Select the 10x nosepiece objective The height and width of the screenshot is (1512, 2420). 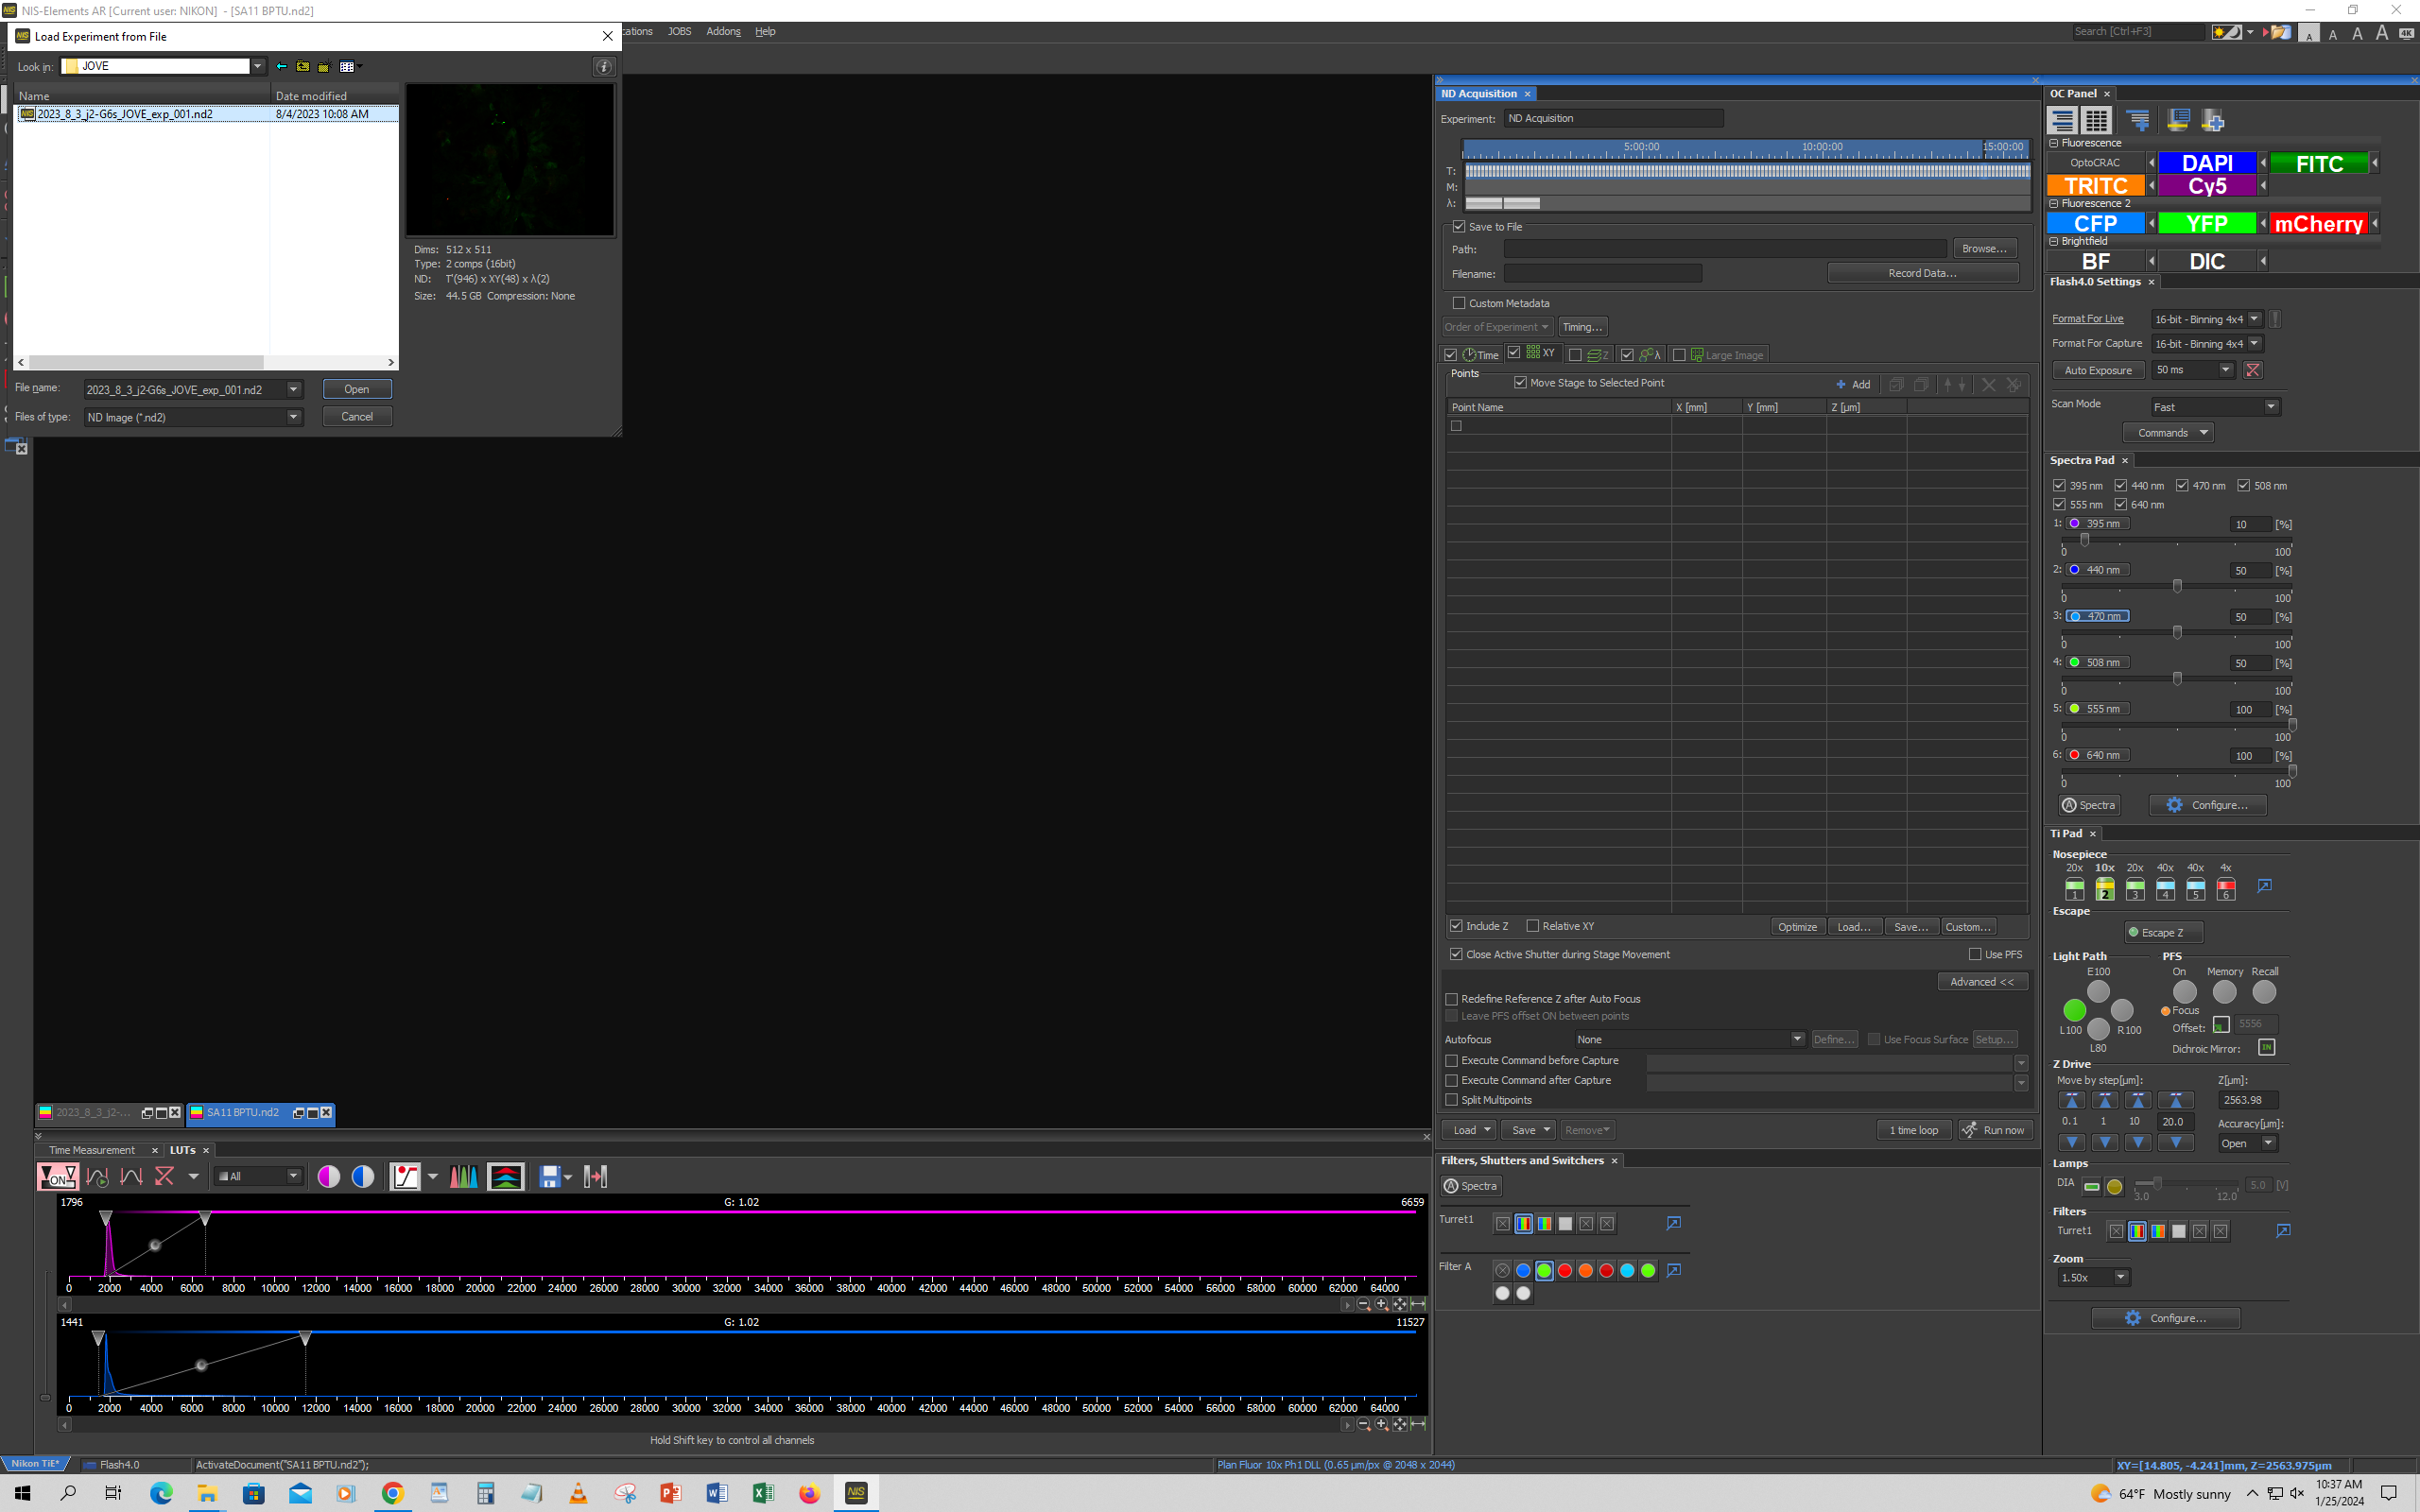(x=2105, y=888)
